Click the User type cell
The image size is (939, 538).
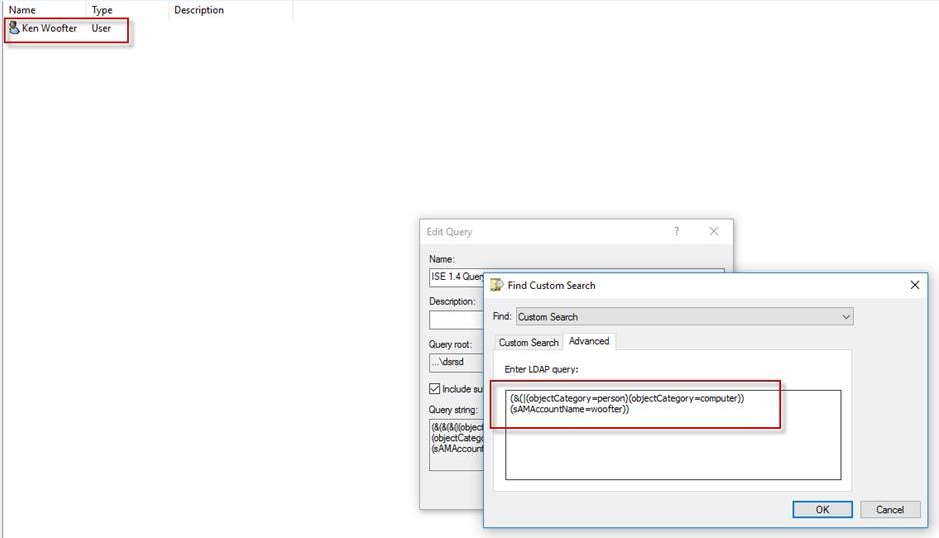click(101, 28)
